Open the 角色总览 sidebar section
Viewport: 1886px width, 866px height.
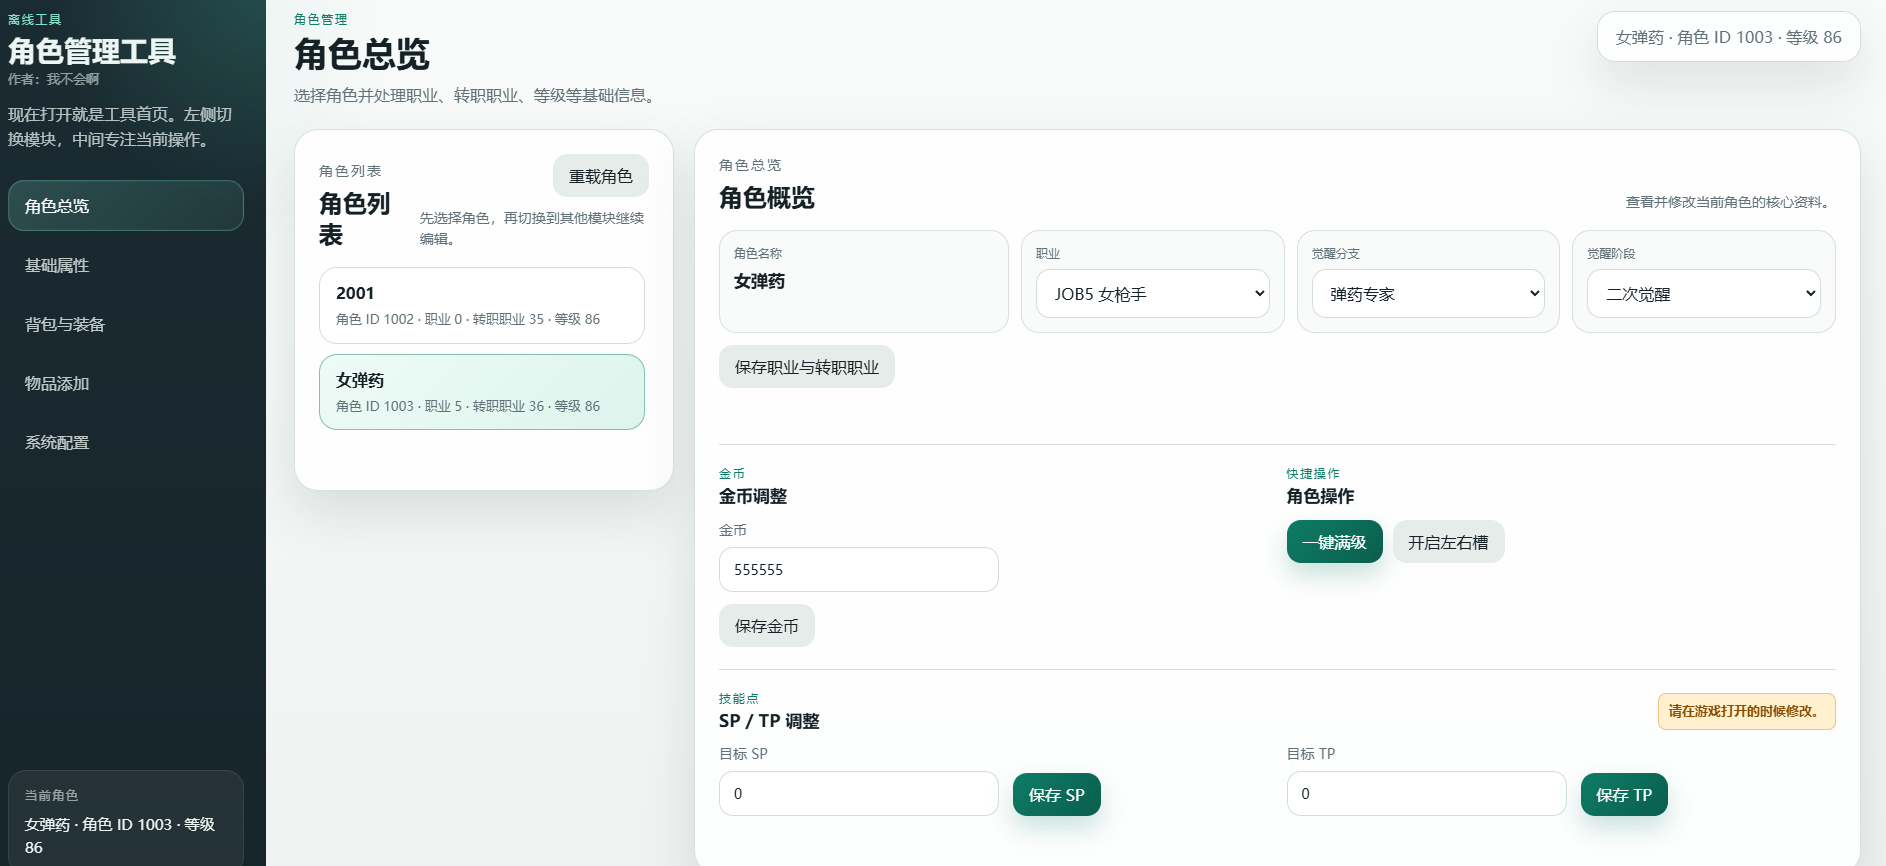(126, 206)
